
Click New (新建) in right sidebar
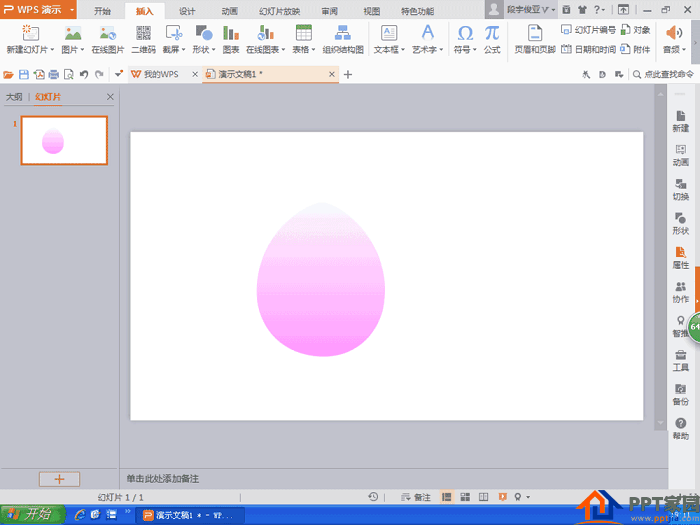(x=680, y=121)
